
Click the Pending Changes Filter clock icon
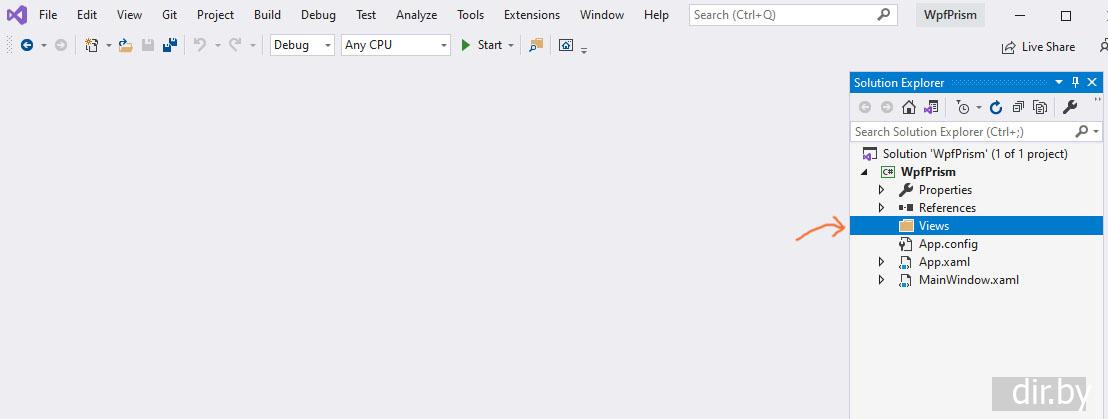tap(963, 107)
